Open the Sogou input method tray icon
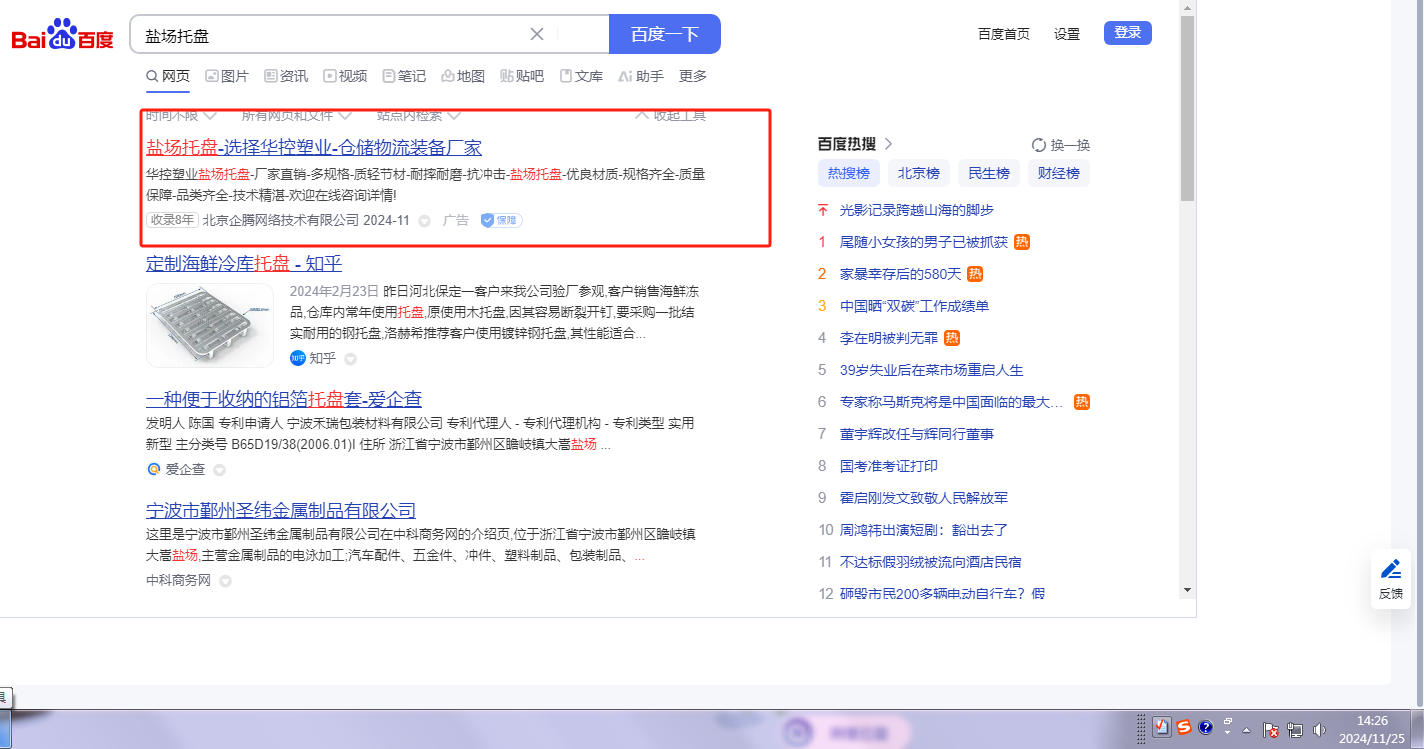Screen dimensions: 1424x749 click(1184, 727)
